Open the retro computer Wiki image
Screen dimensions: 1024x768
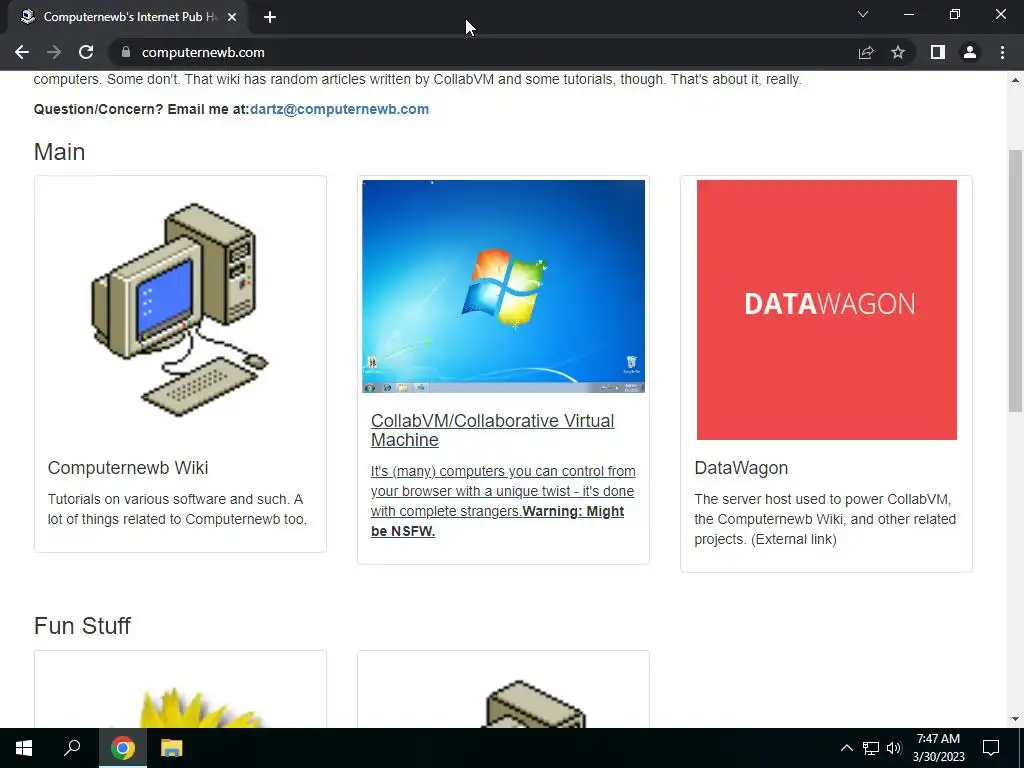(x=180, y=310)
